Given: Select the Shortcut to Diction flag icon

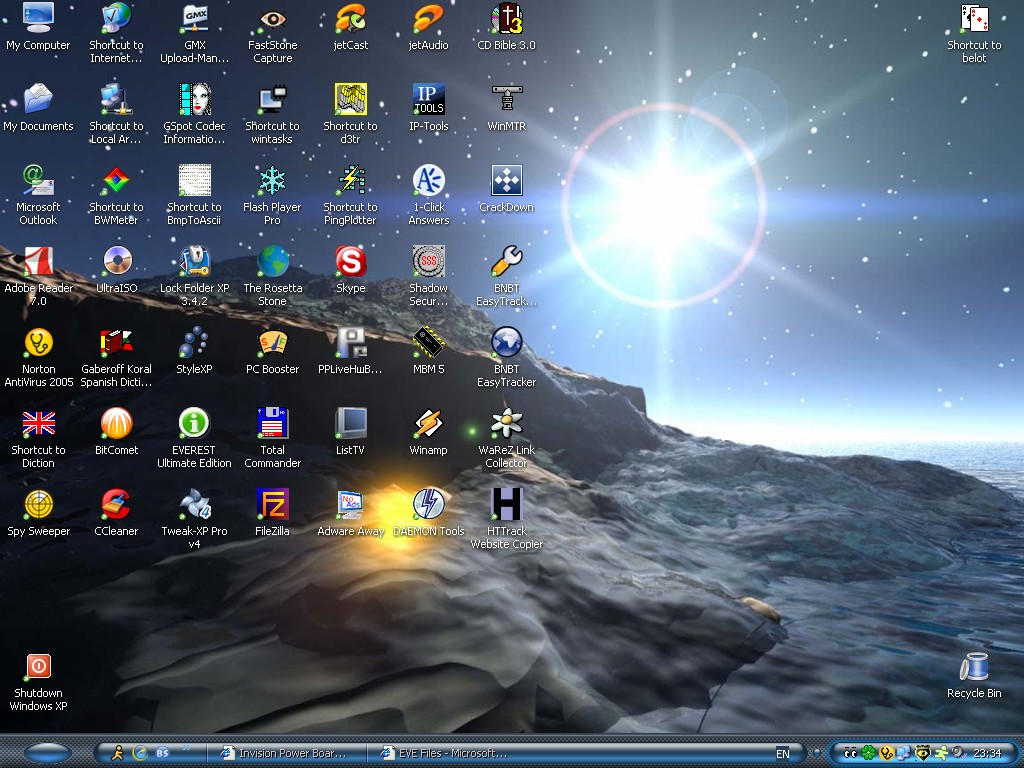Looking at the screenshot, I should pos(39,423).
